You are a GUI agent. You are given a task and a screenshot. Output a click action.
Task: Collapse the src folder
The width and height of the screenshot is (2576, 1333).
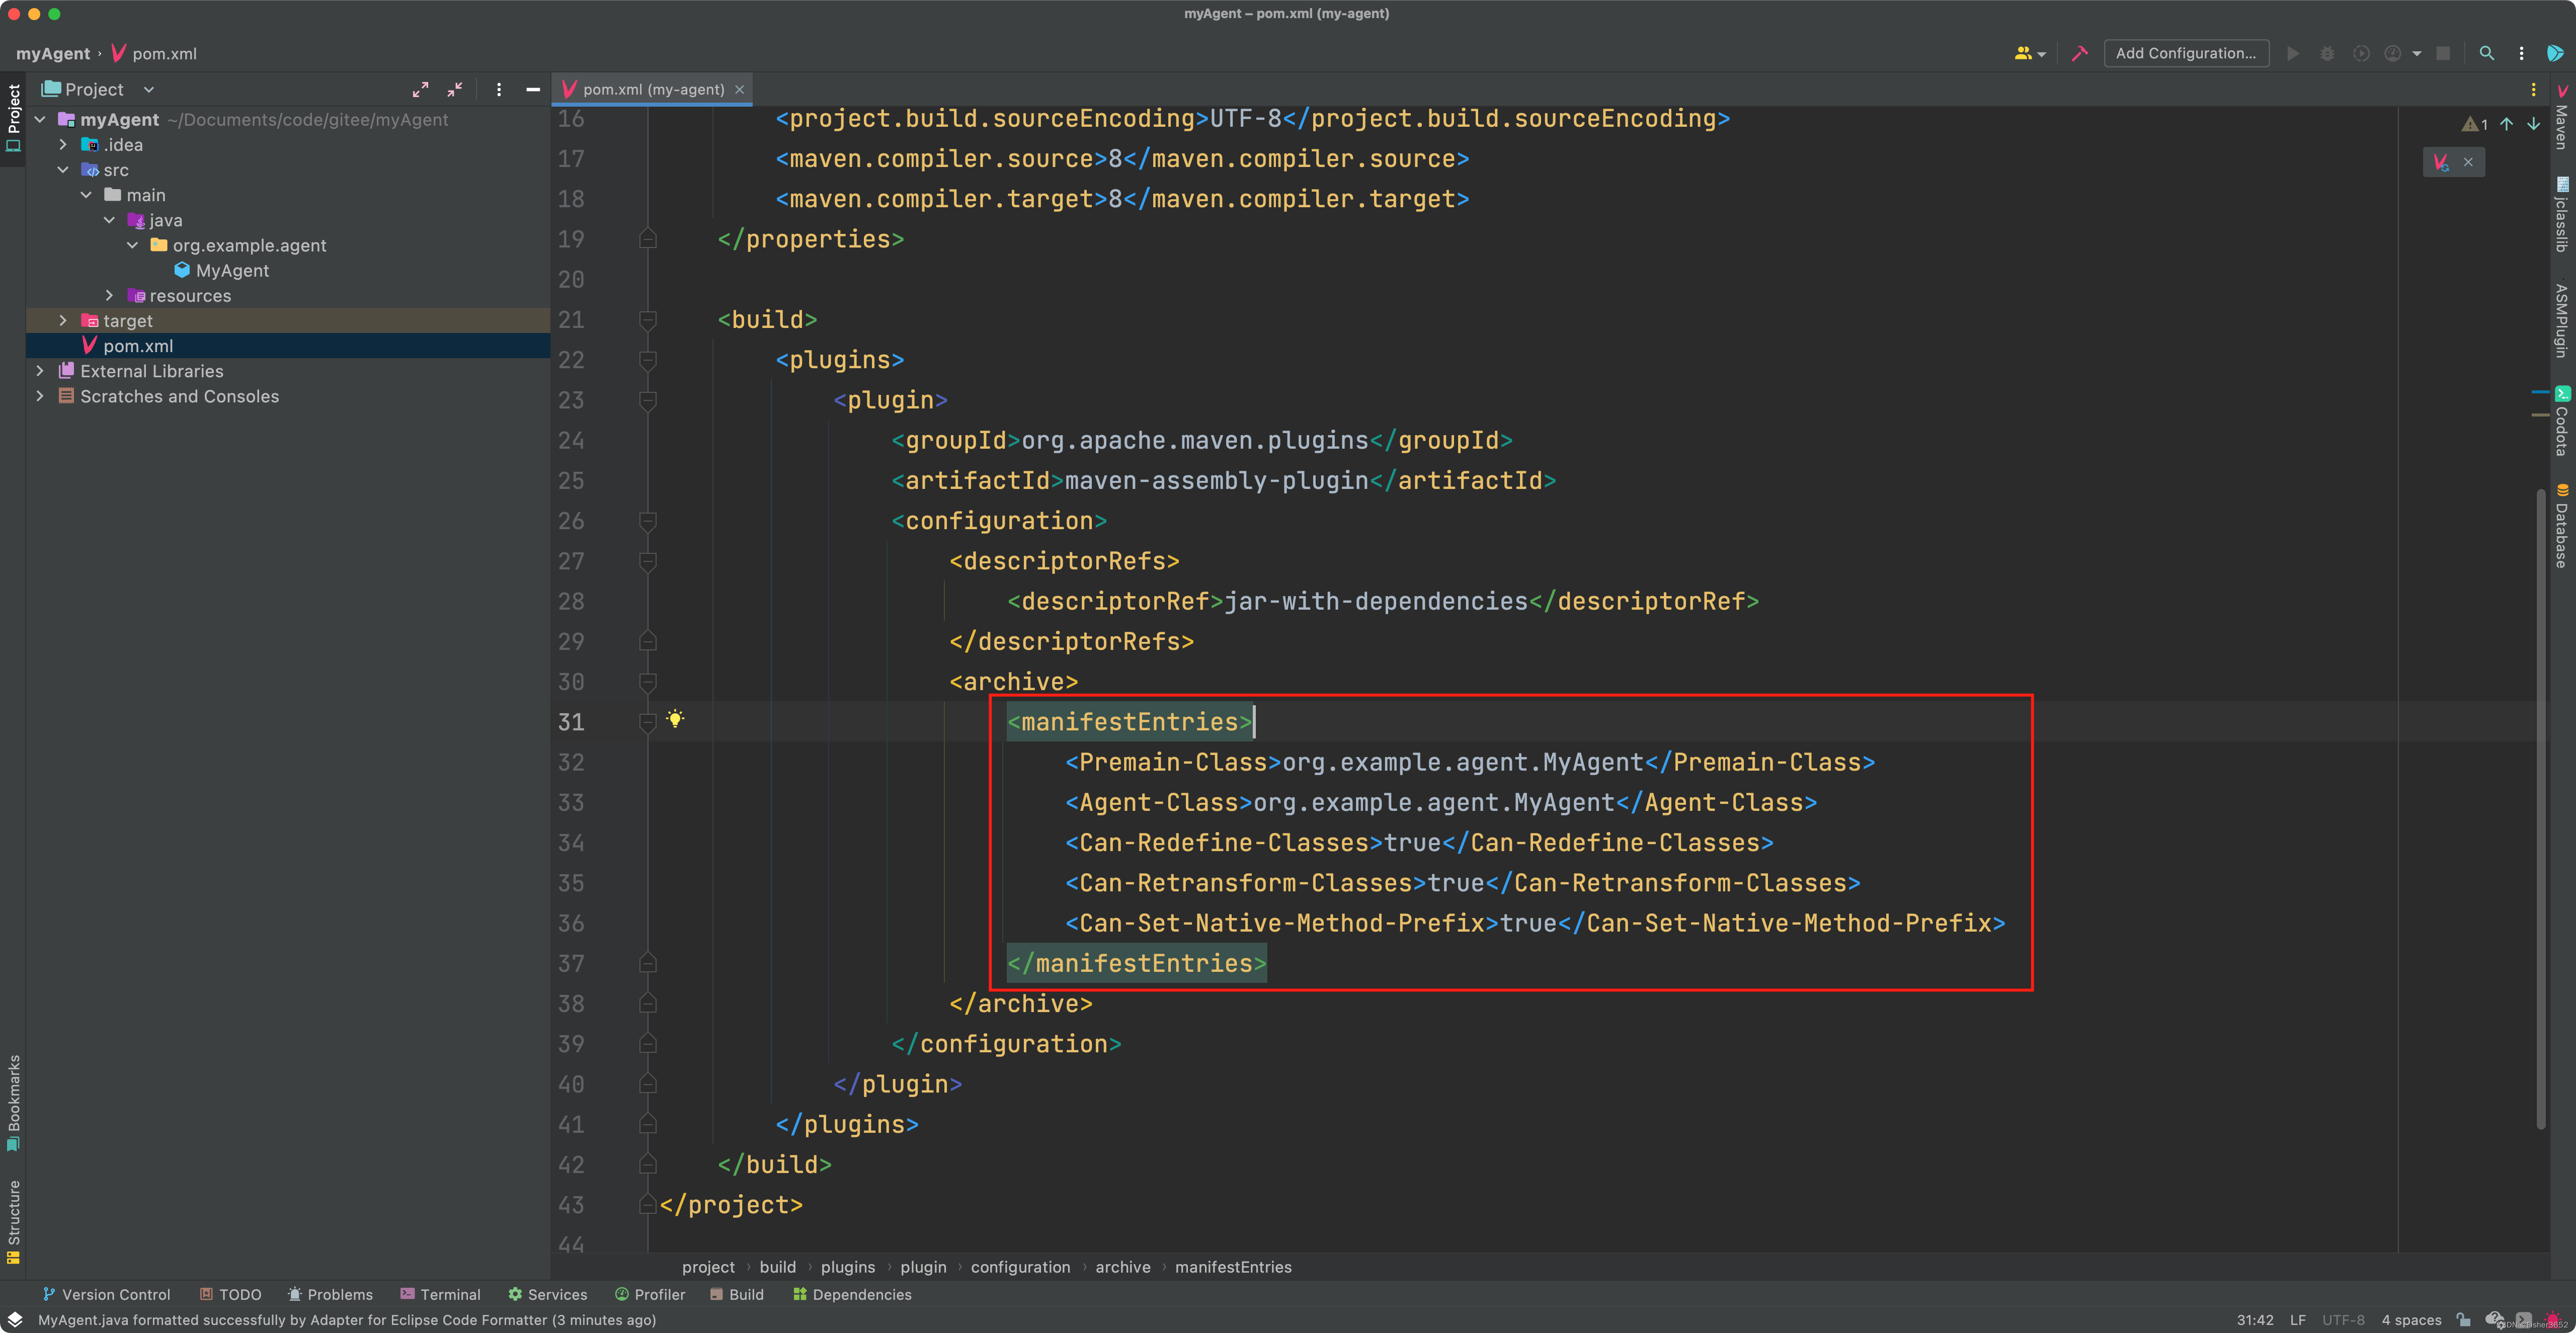tap(63, 170)
